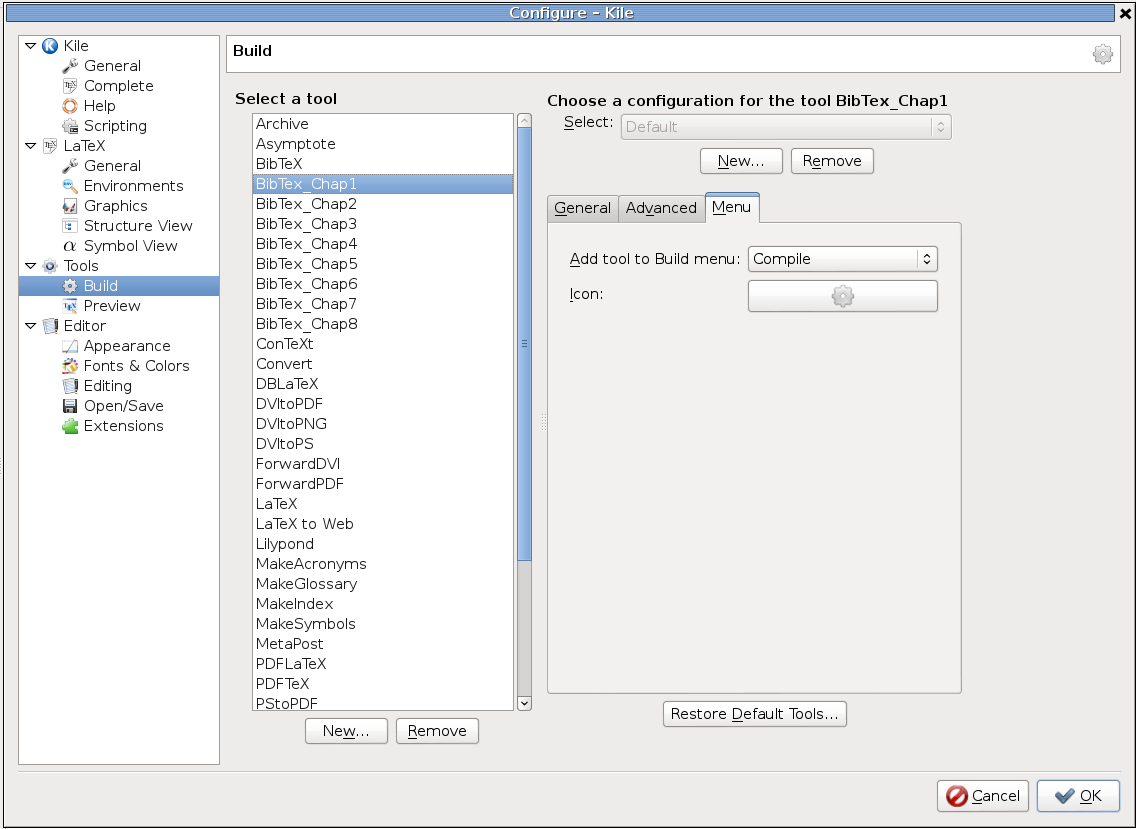Select Archive in the tool list
The width and height of the screenshot is (1136, 829).
pos(383,124)
